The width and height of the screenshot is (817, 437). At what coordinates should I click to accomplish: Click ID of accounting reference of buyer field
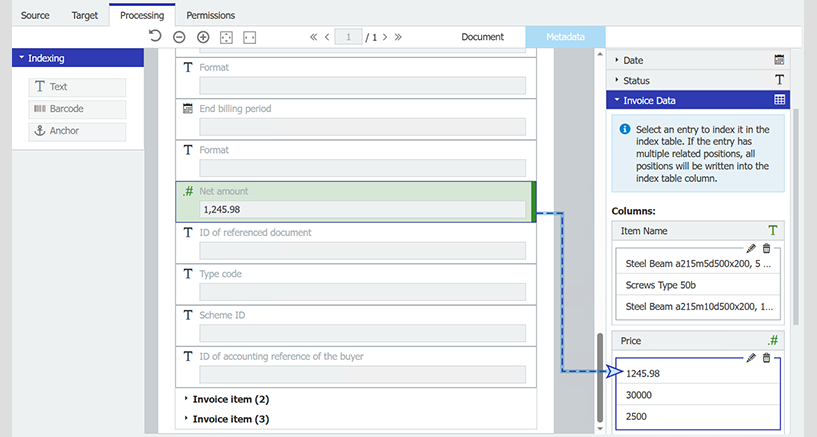363,374
